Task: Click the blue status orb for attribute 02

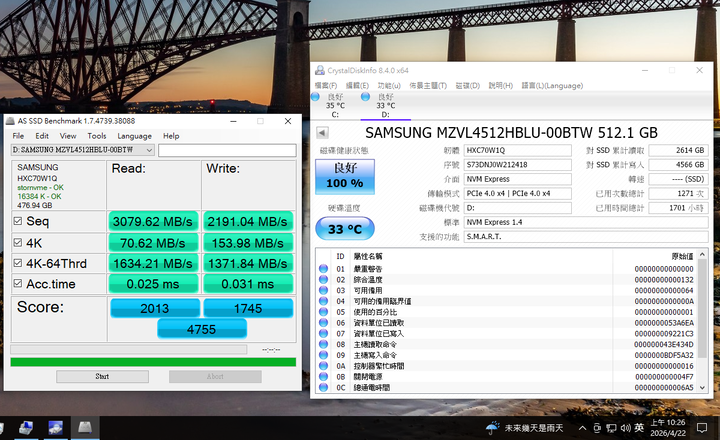Action: click(323, 279)
